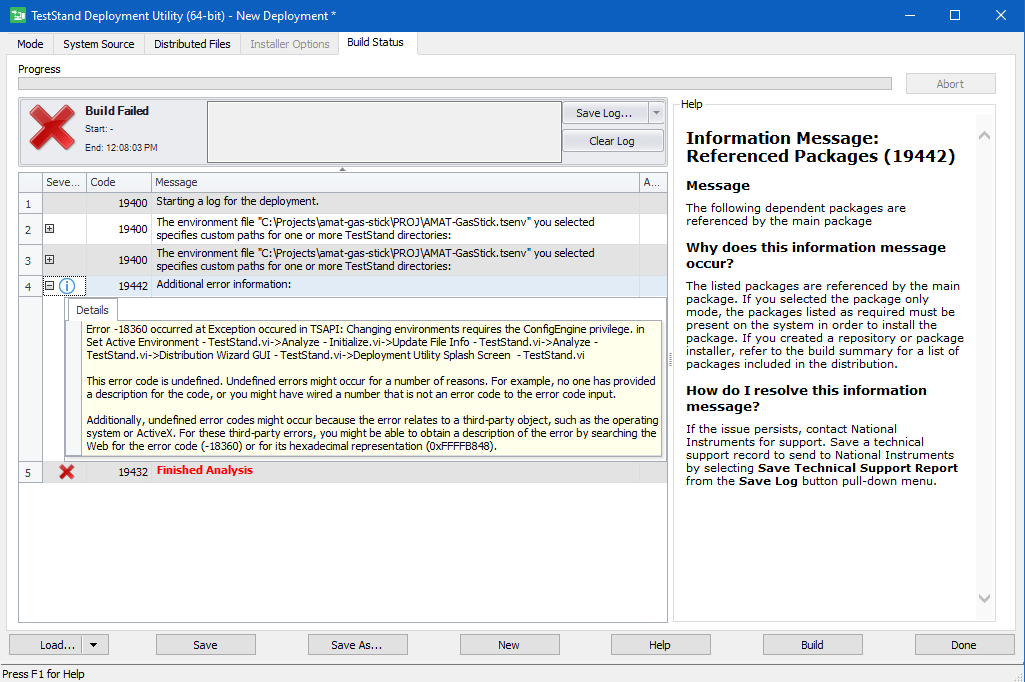Click the build Progress bar
Viewport: 1025px width, 682px height.
click(x=455, y=84)
